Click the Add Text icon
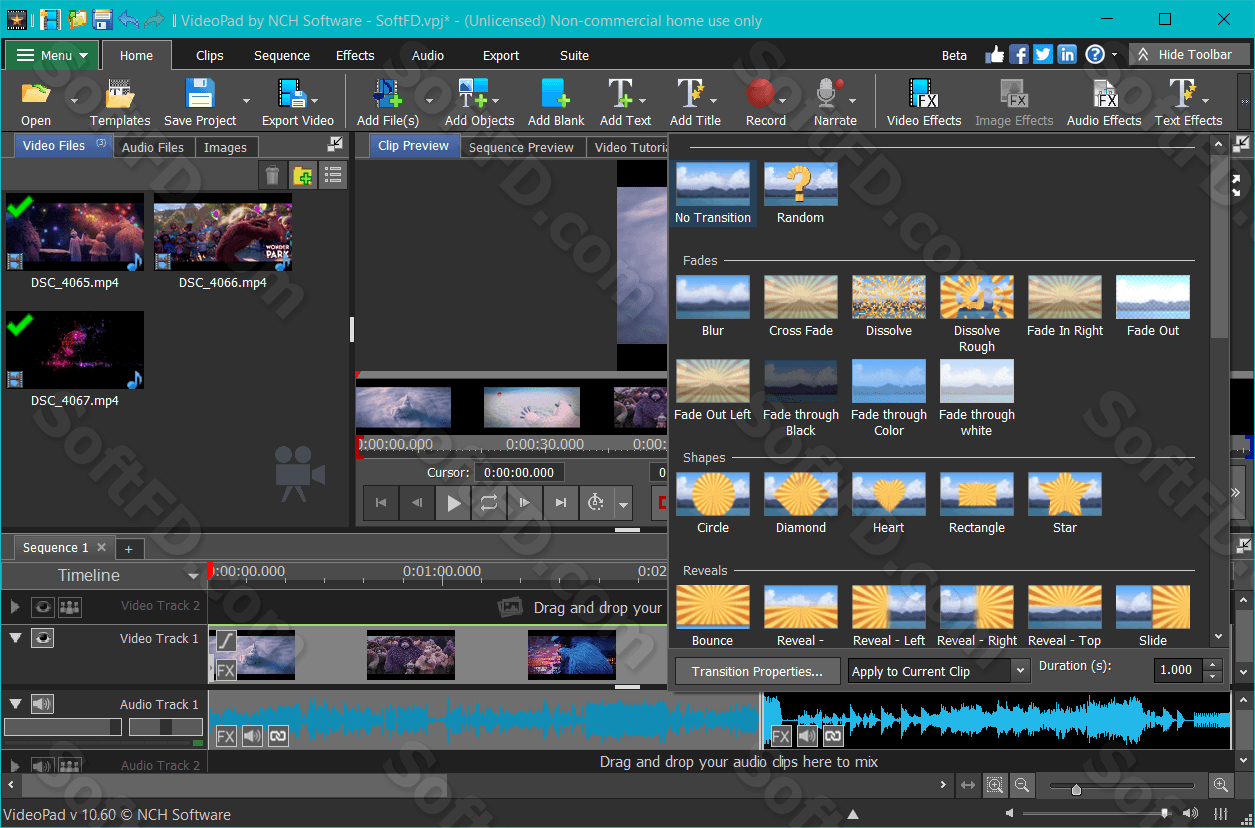Screen dimensions: 1255x828 [620, 94]
